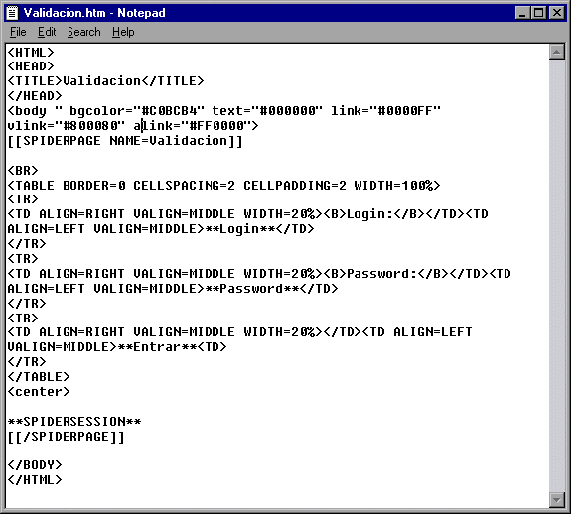Click vlink="#800080" attribute
571x514 pixels.
(x=66, y=126)
